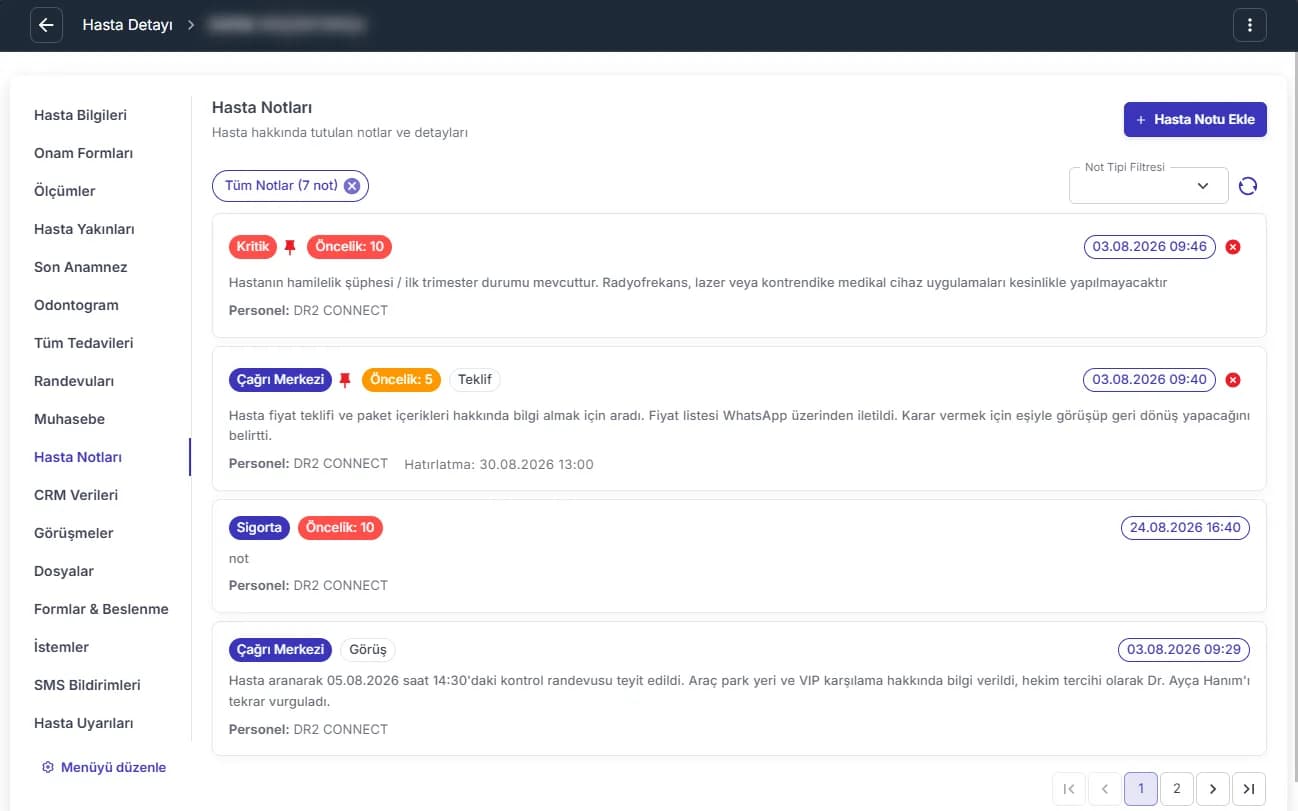The image size is (1298, 811).
Task: Click the gear icon beside Menüyü düzenle
Action: coord(47,768)
